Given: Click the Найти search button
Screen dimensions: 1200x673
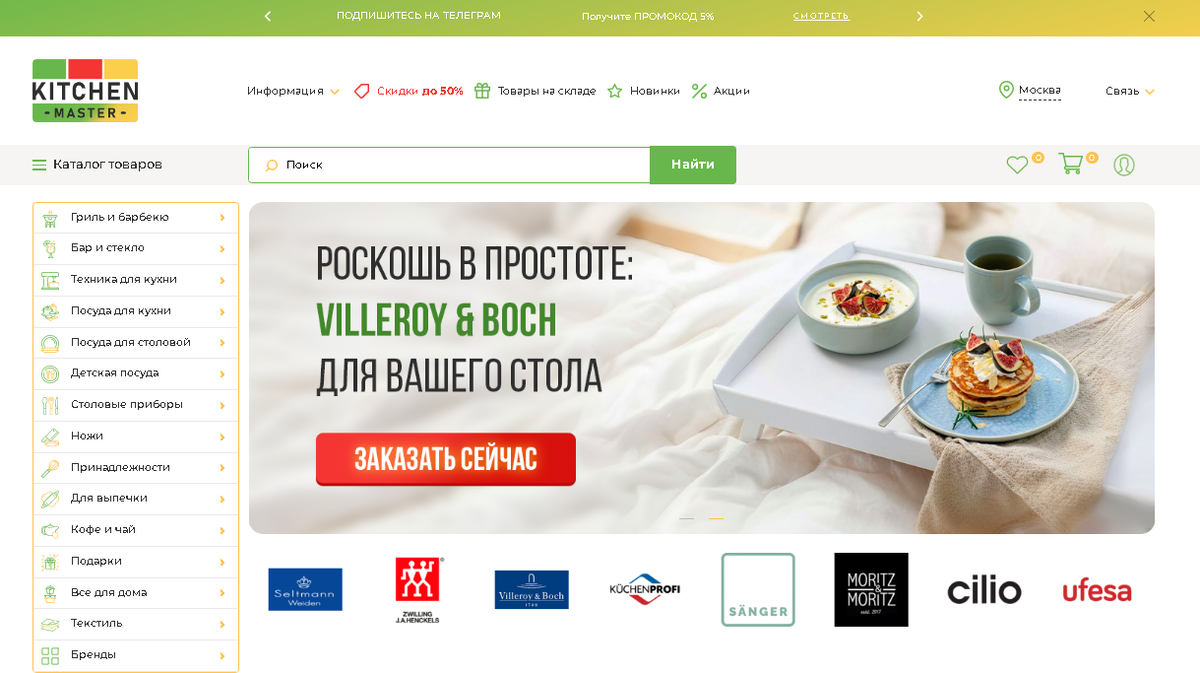Looking at the screenshot, I should tap(693, 165).
